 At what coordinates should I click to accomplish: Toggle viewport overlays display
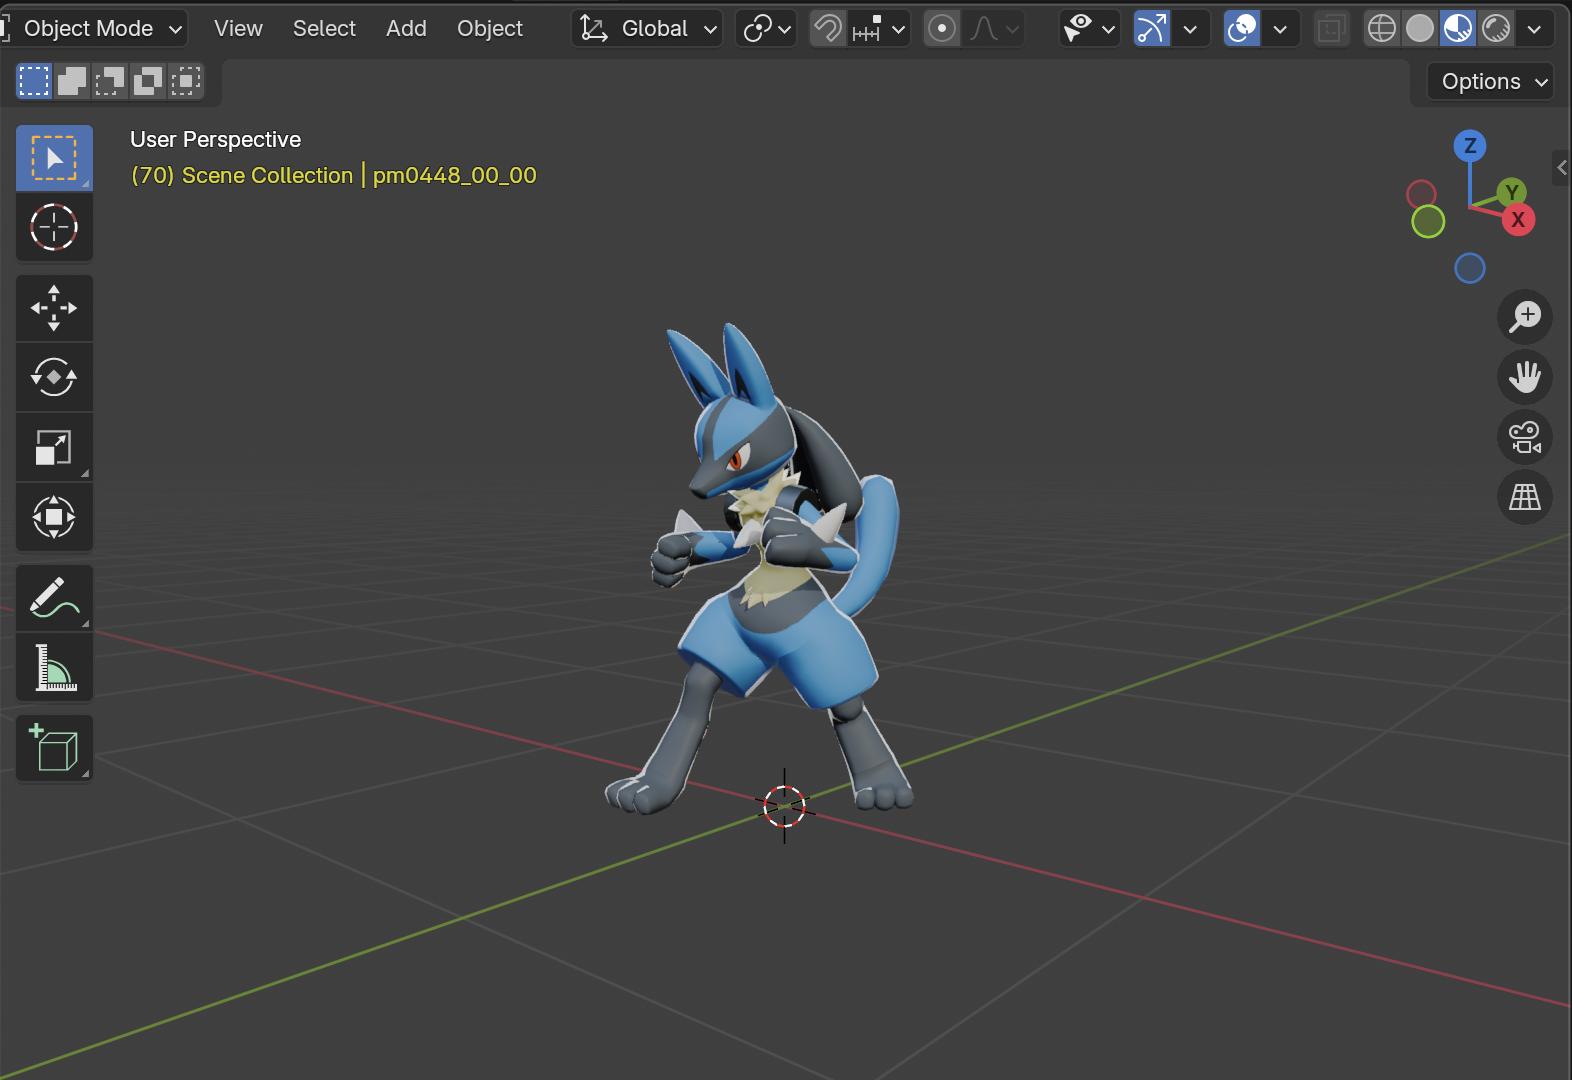(1242, 29)
